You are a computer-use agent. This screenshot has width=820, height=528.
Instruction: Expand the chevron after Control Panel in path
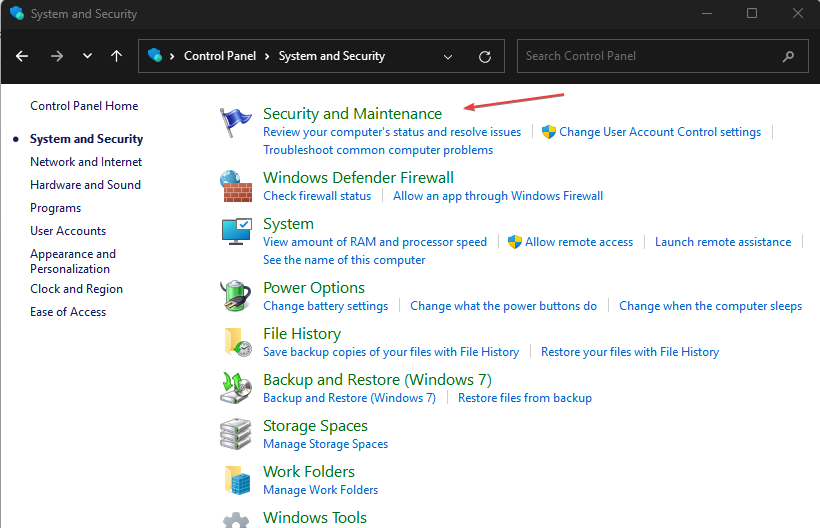click(267, 56)
